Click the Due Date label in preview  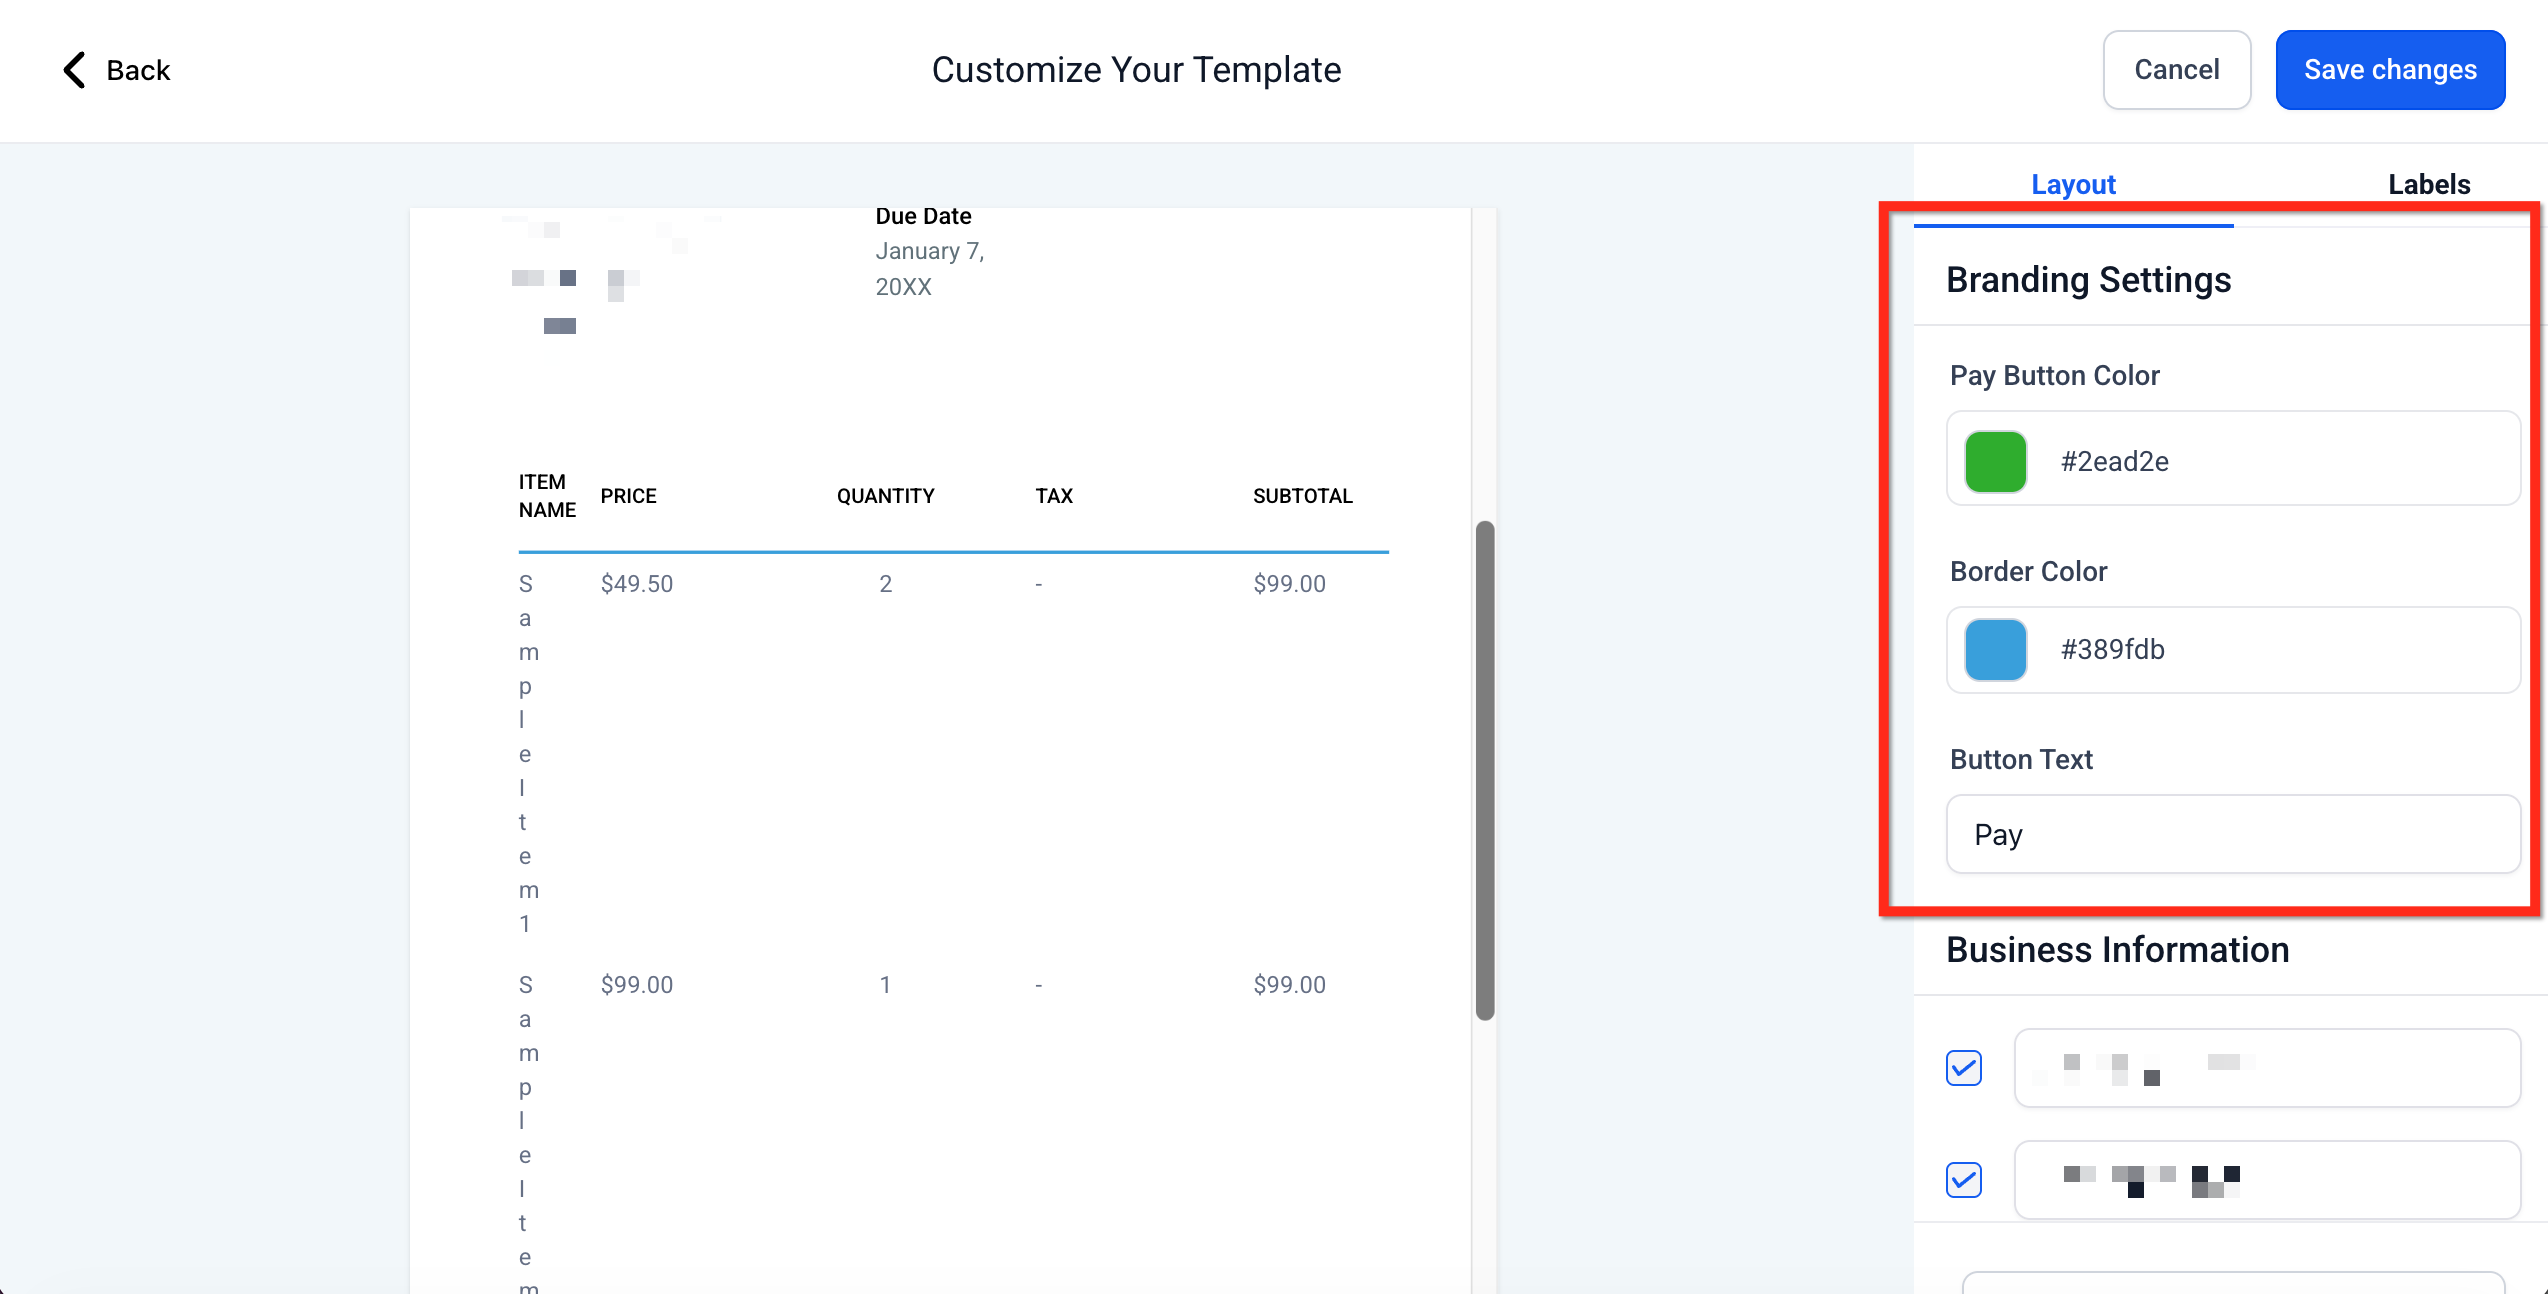click(x=923, y=216)
